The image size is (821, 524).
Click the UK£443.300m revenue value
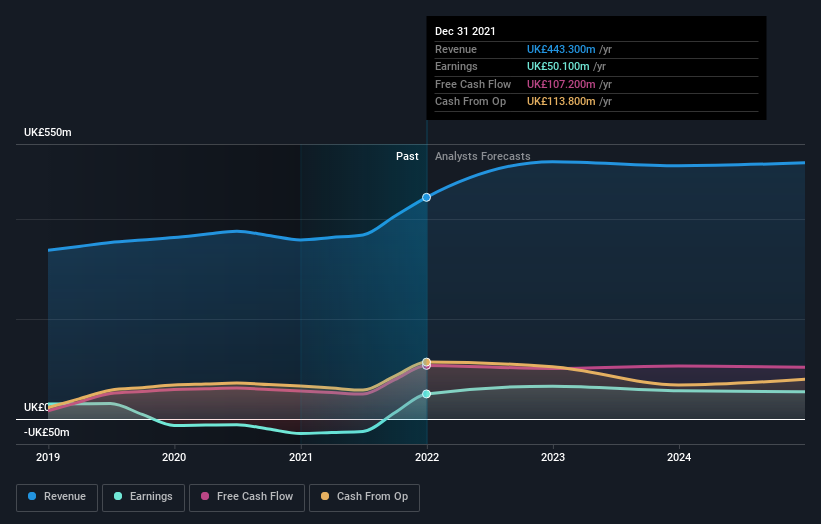click(x=561, y=49)
